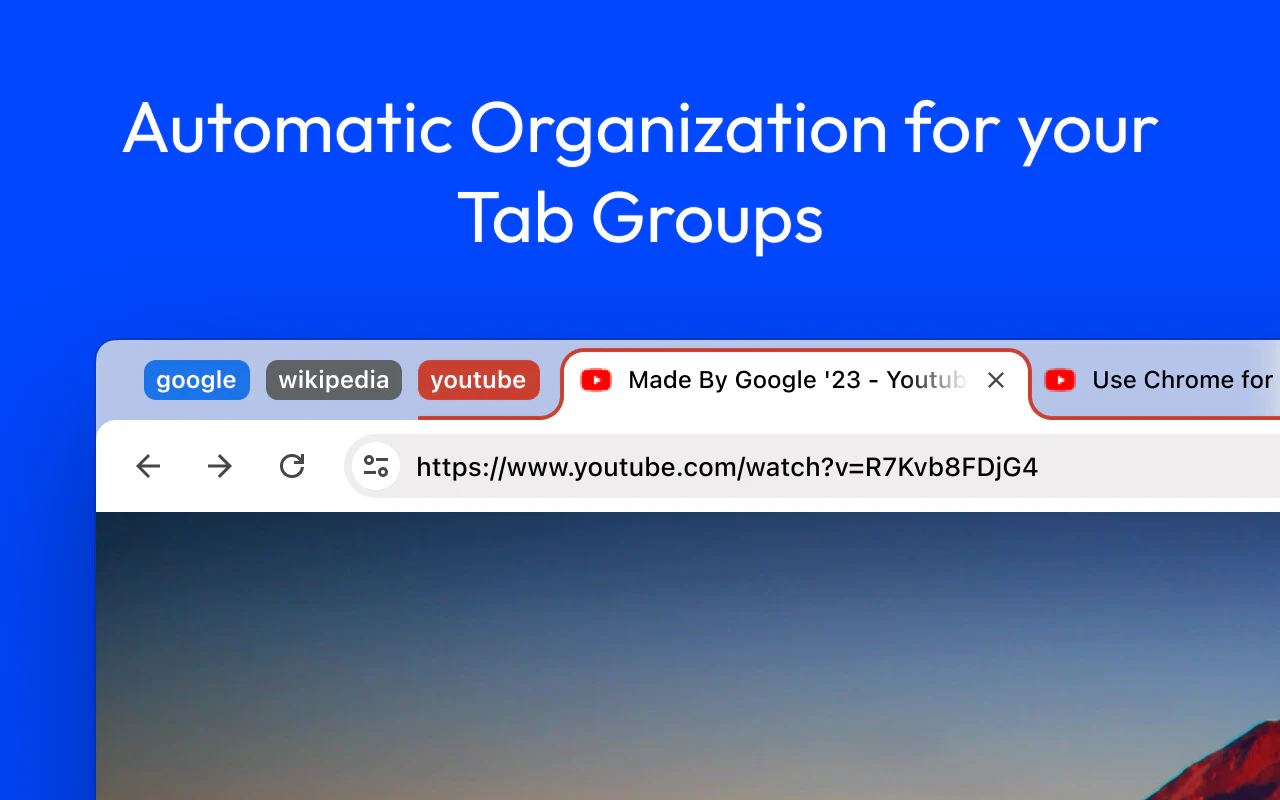
Task: Focus the YouTube URL address bar
Action: (812, 466)
